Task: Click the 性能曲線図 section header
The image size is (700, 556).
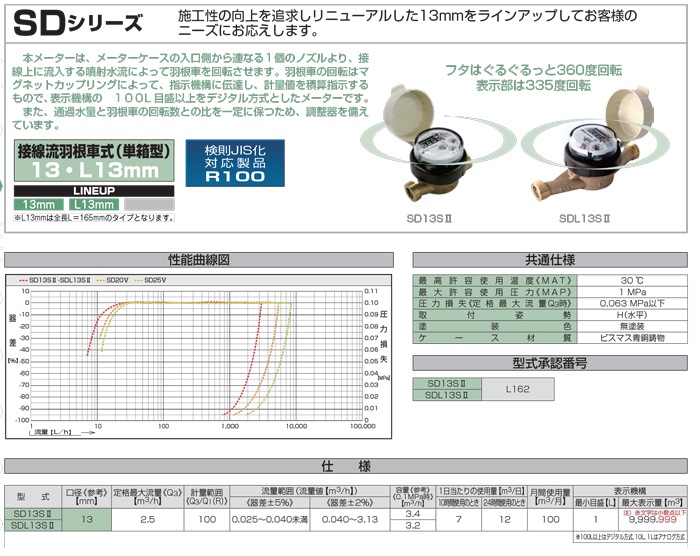Action: coord(199,260)
